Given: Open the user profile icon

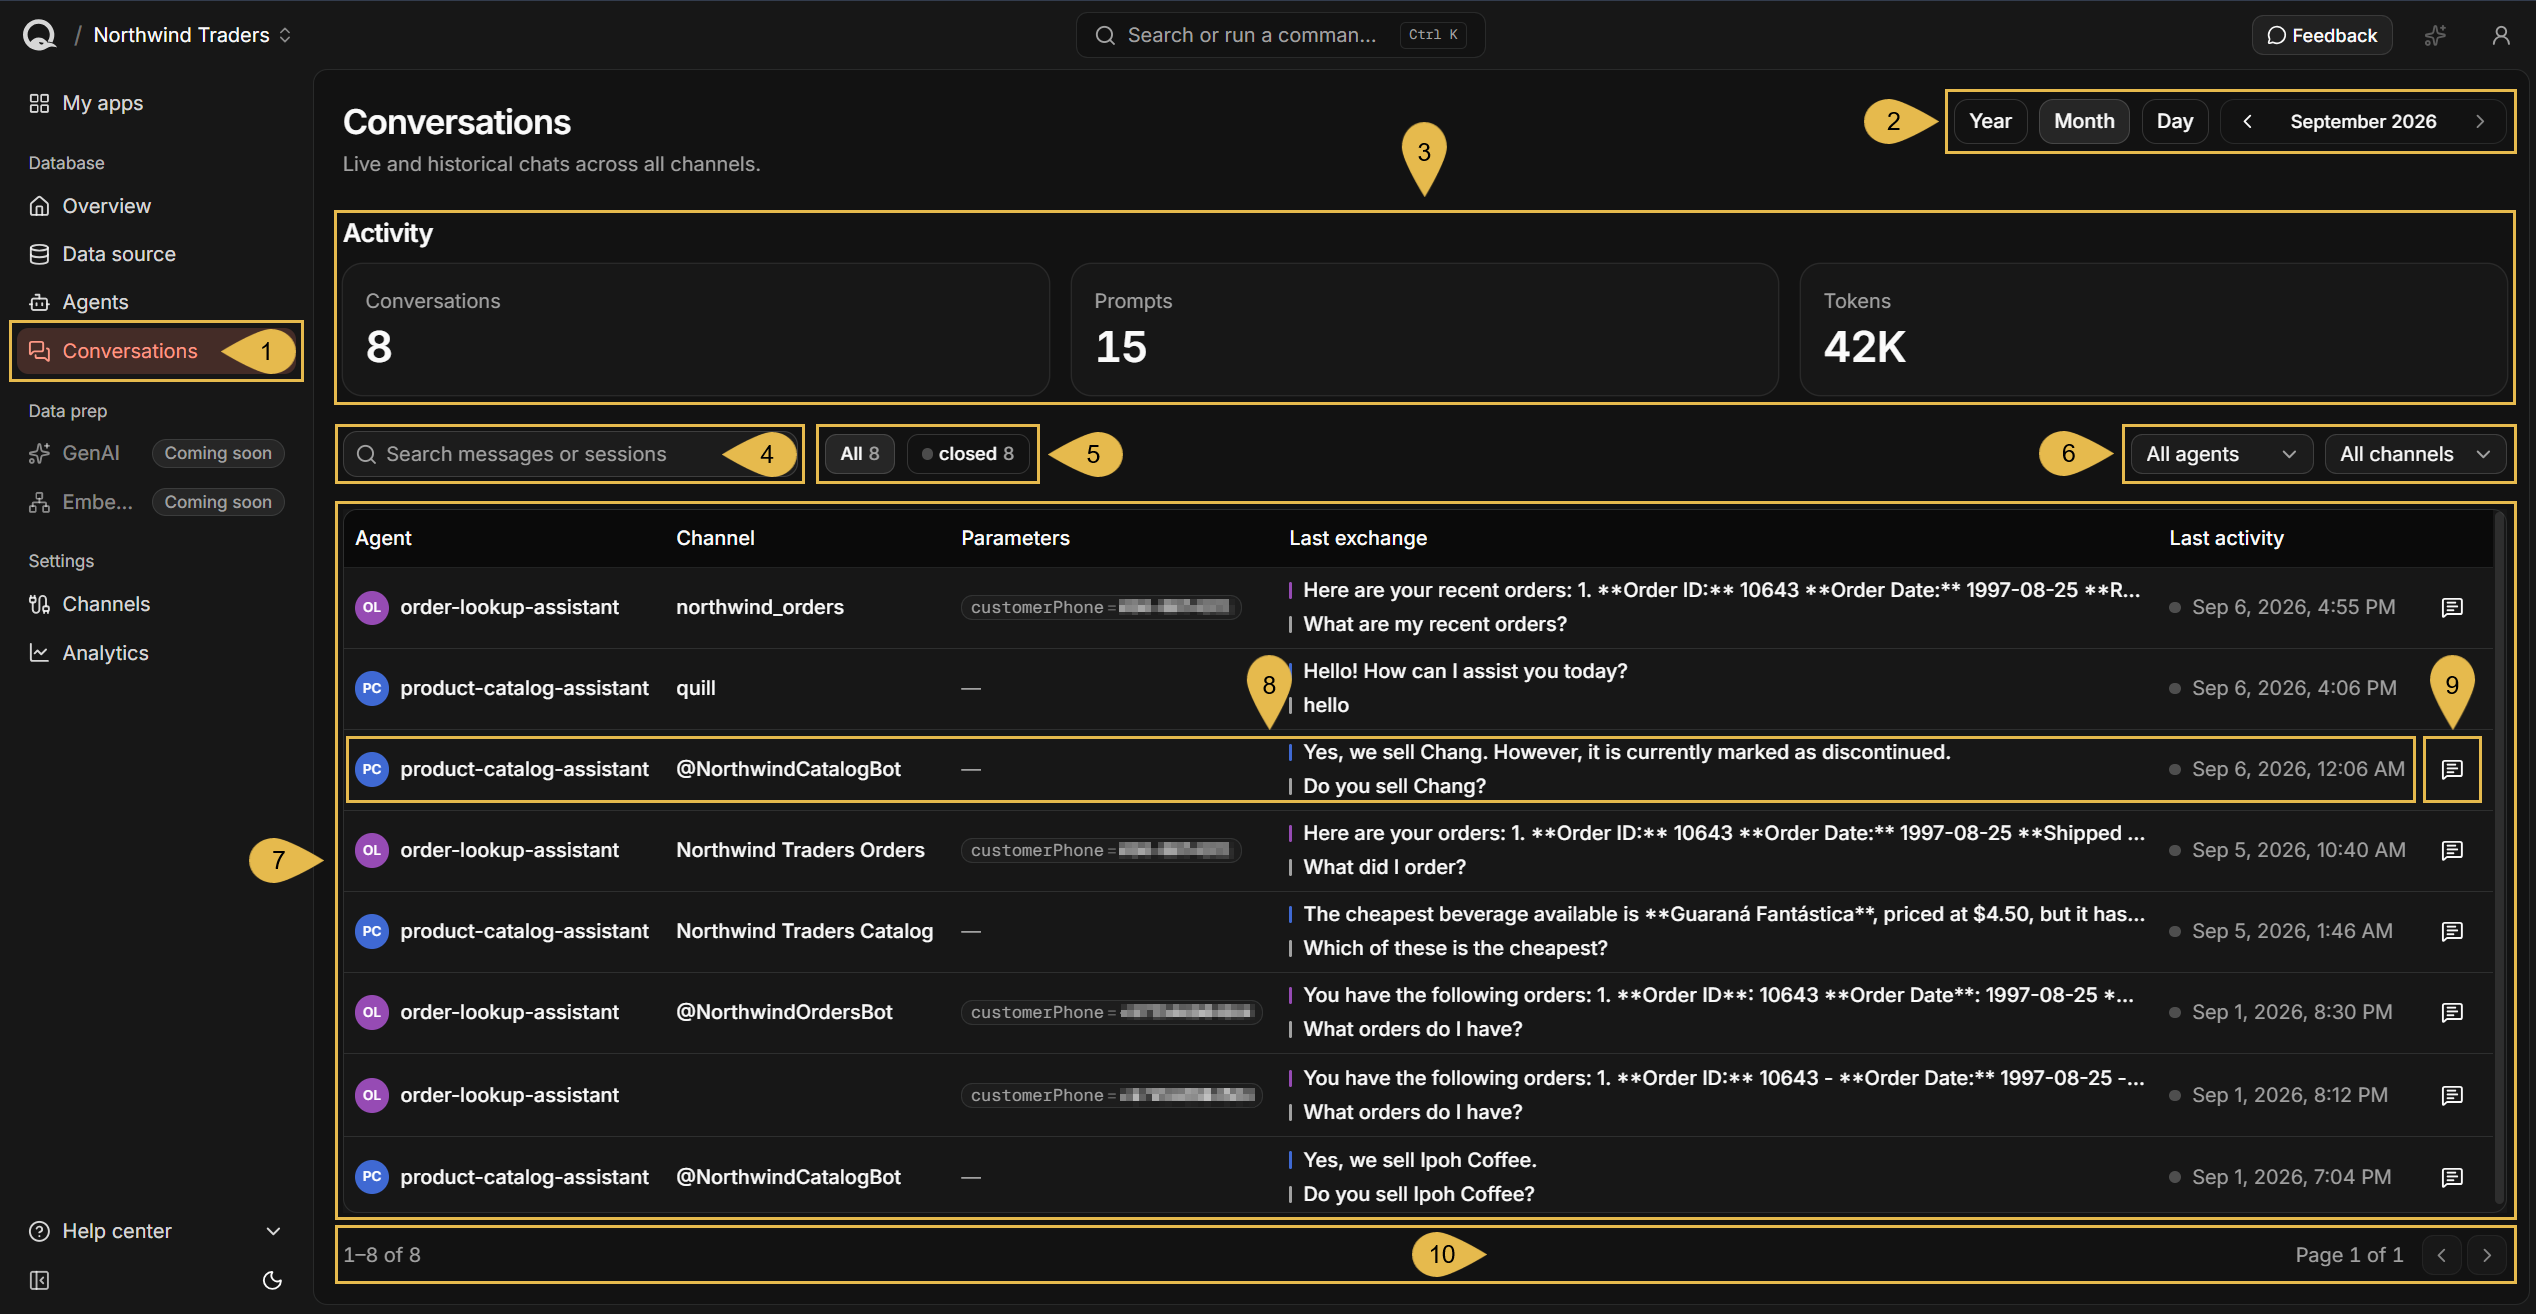Looking at the screenshot, I should click(x=2500, y=35).
